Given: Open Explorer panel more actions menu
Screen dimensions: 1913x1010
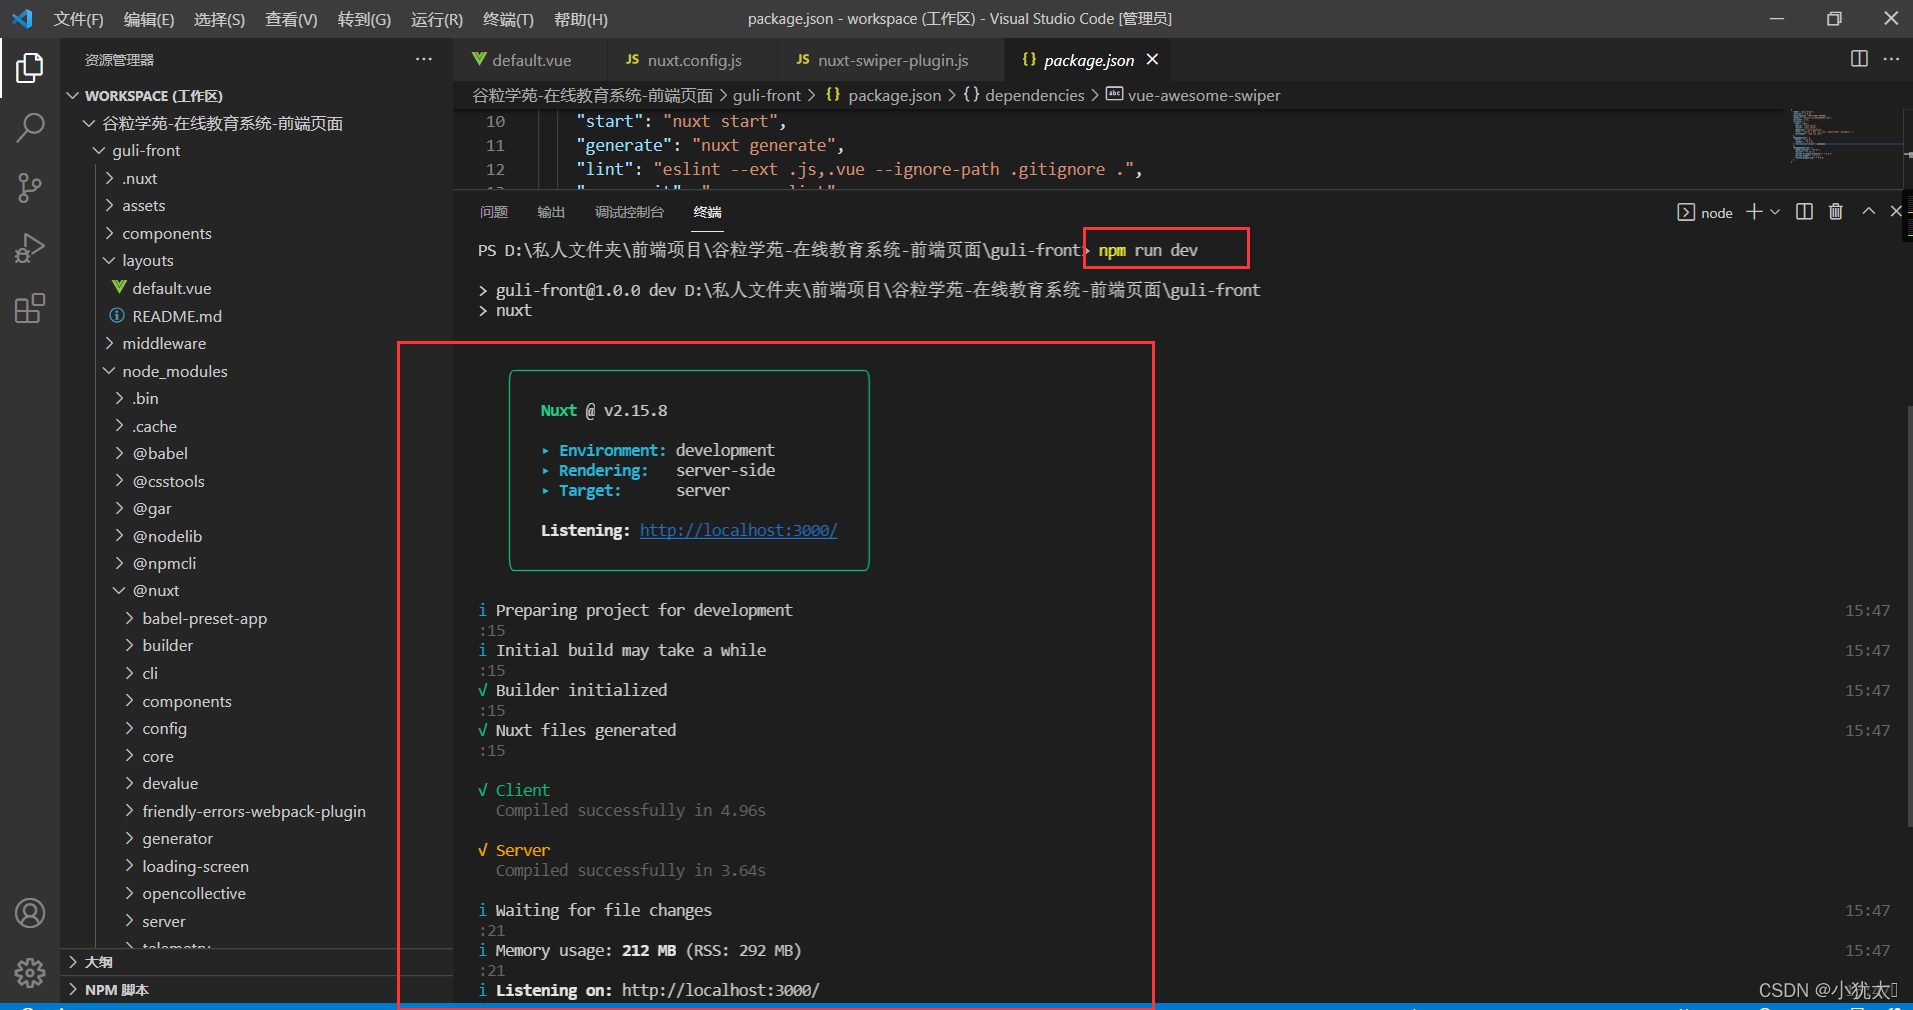Looking at the screenshot, I should tap(424, 60).
